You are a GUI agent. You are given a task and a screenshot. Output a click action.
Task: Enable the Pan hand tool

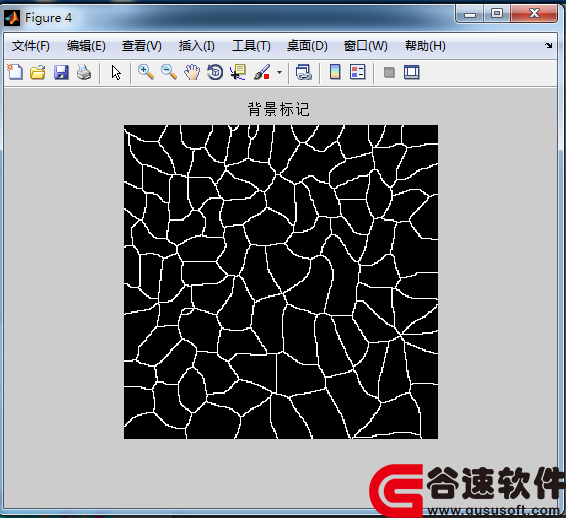(x=192, y=73)
